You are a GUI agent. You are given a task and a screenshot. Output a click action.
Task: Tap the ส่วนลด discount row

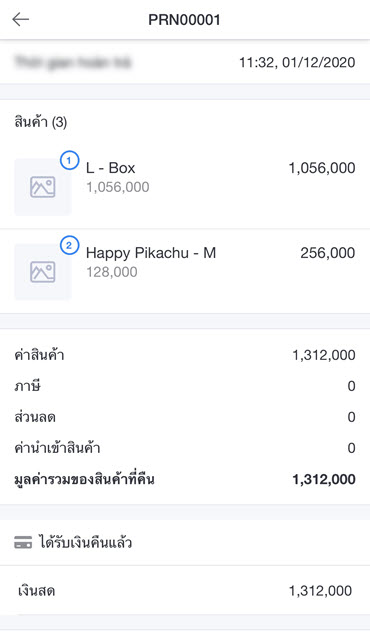pos(185,417)
